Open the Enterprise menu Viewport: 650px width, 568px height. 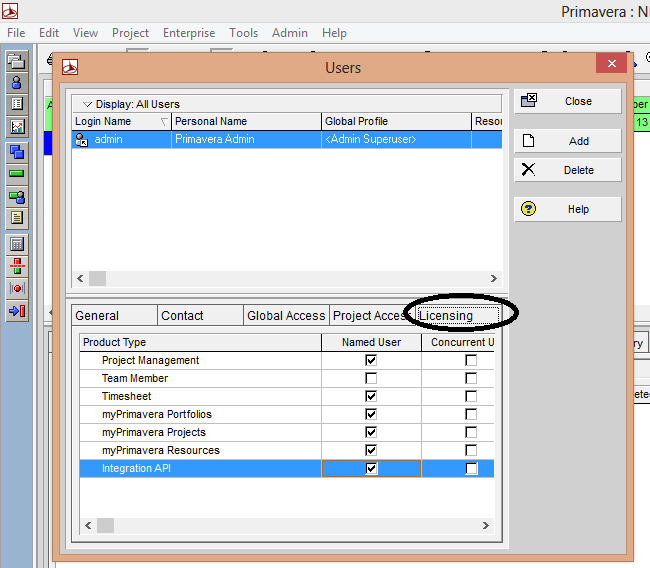coord(189,33)
